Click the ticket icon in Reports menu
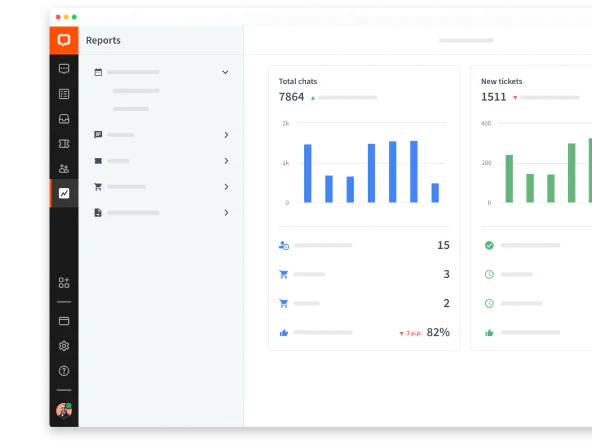The height and width of the screenshot is (444, 592). click(98, 161)
